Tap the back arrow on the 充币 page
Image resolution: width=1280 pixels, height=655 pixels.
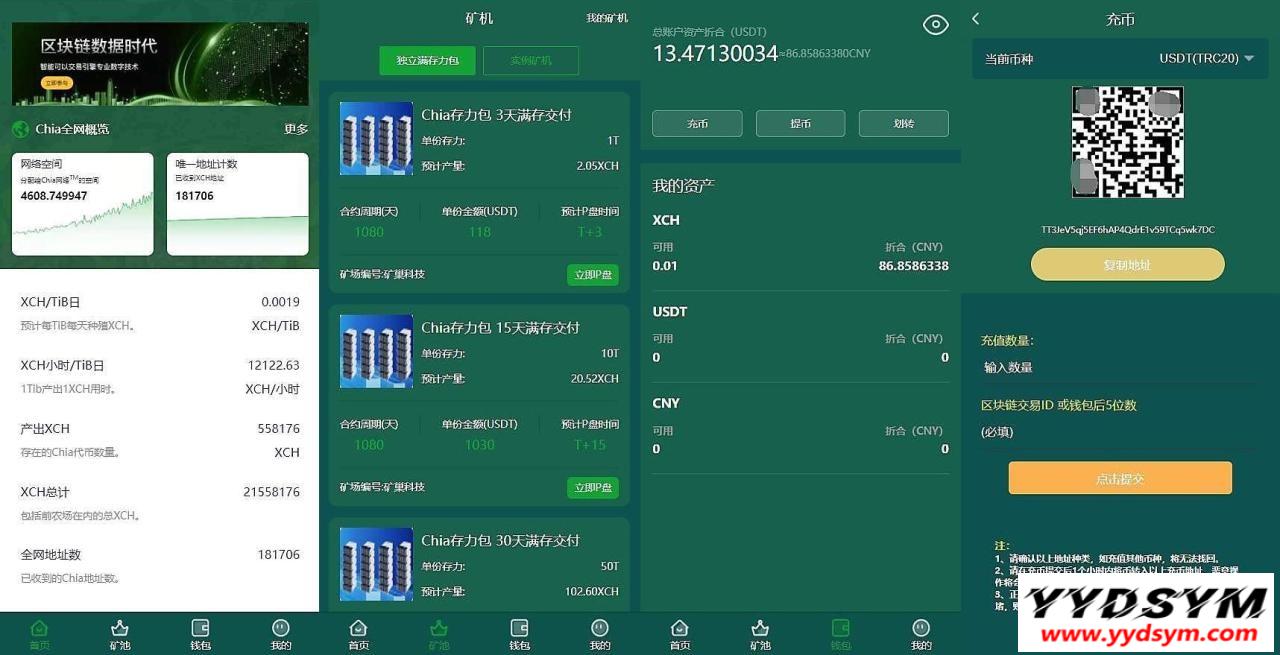pos(976,19)
